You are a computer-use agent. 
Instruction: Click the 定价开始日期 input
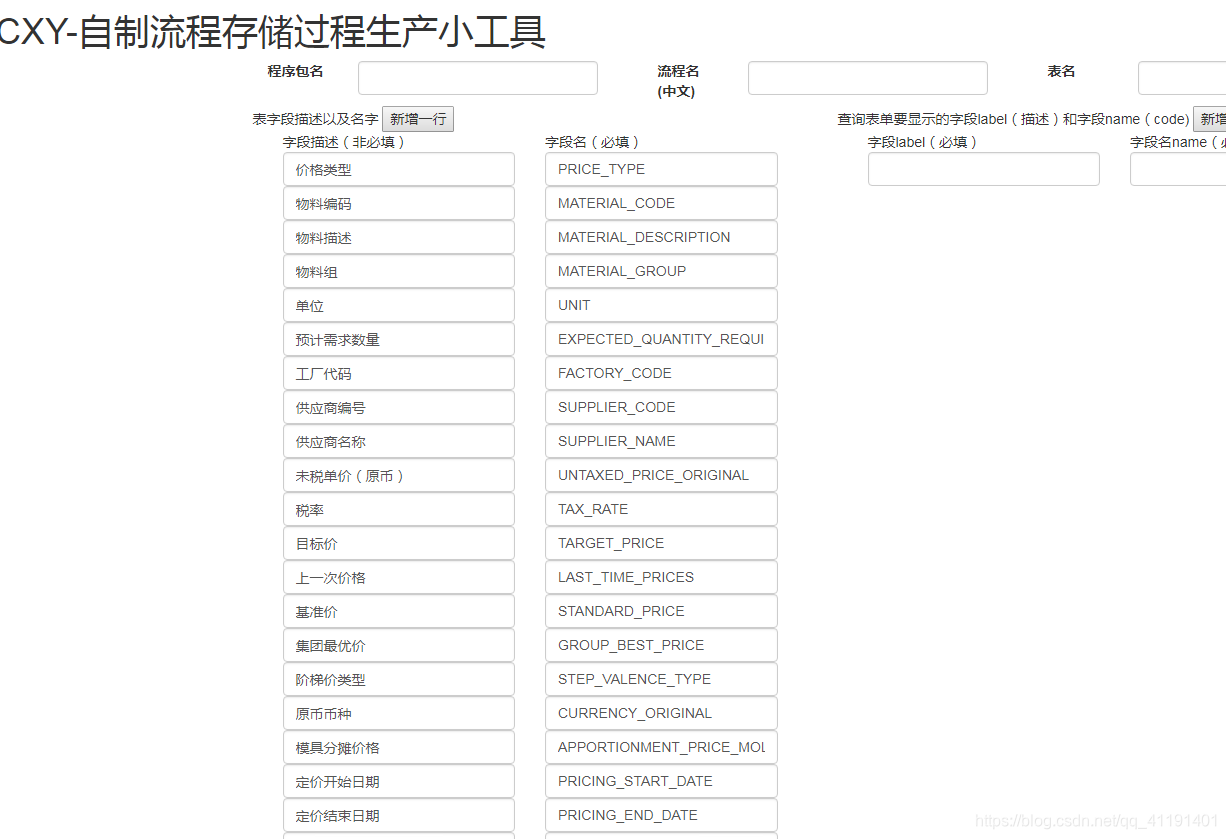tap(399, 781)
